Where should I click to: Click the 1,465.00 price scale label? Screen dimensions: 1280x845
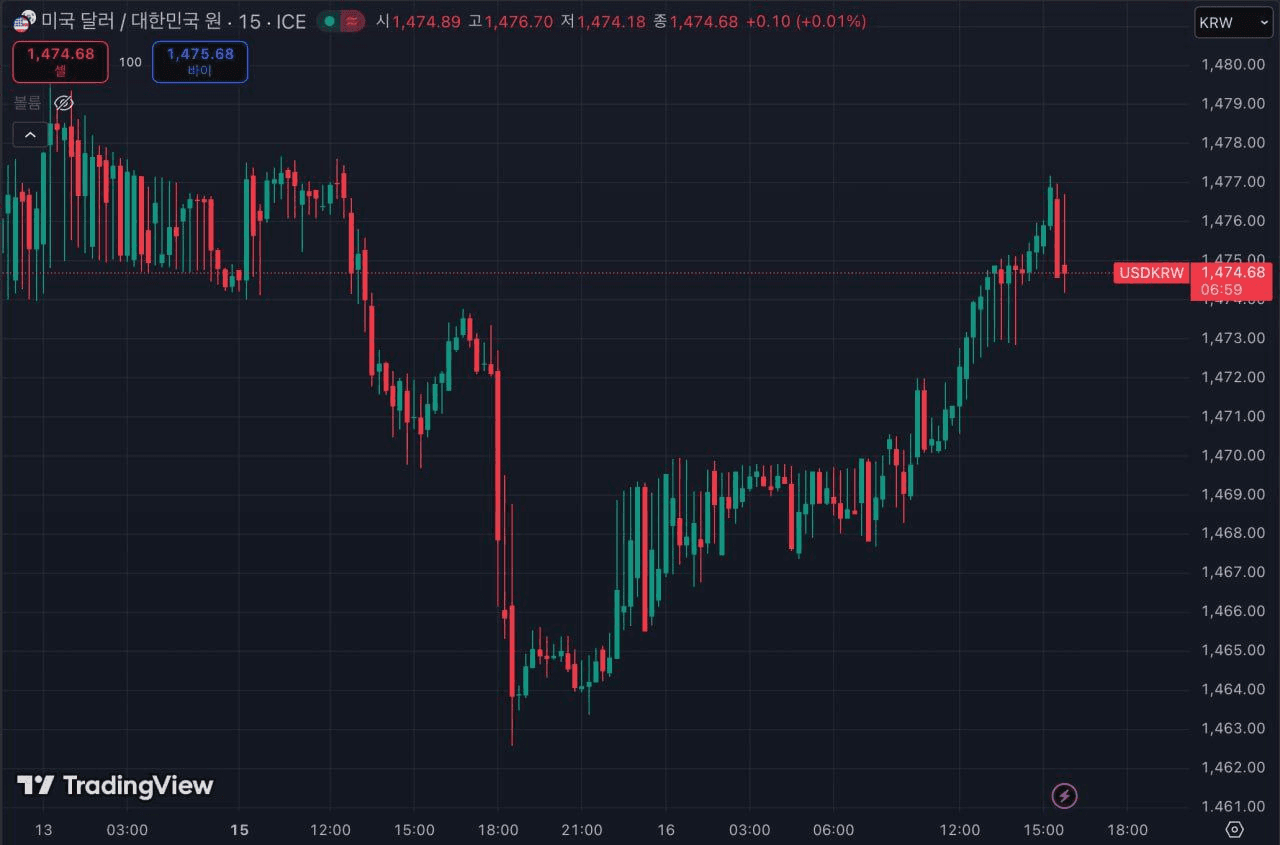(x=1232, y=650)
